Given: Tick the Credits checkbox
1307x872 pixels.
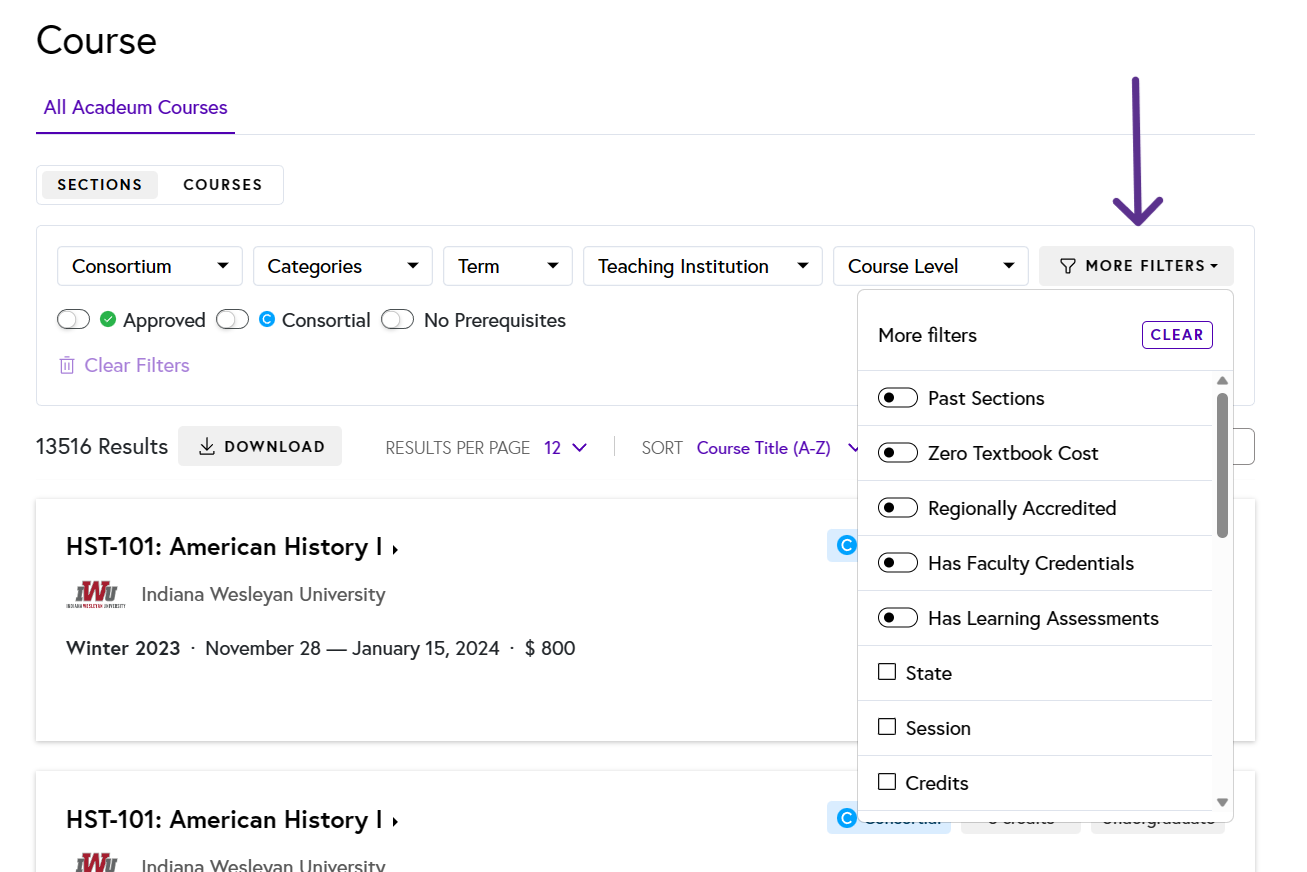Looking at the screenshot, I should coord(887,782).
